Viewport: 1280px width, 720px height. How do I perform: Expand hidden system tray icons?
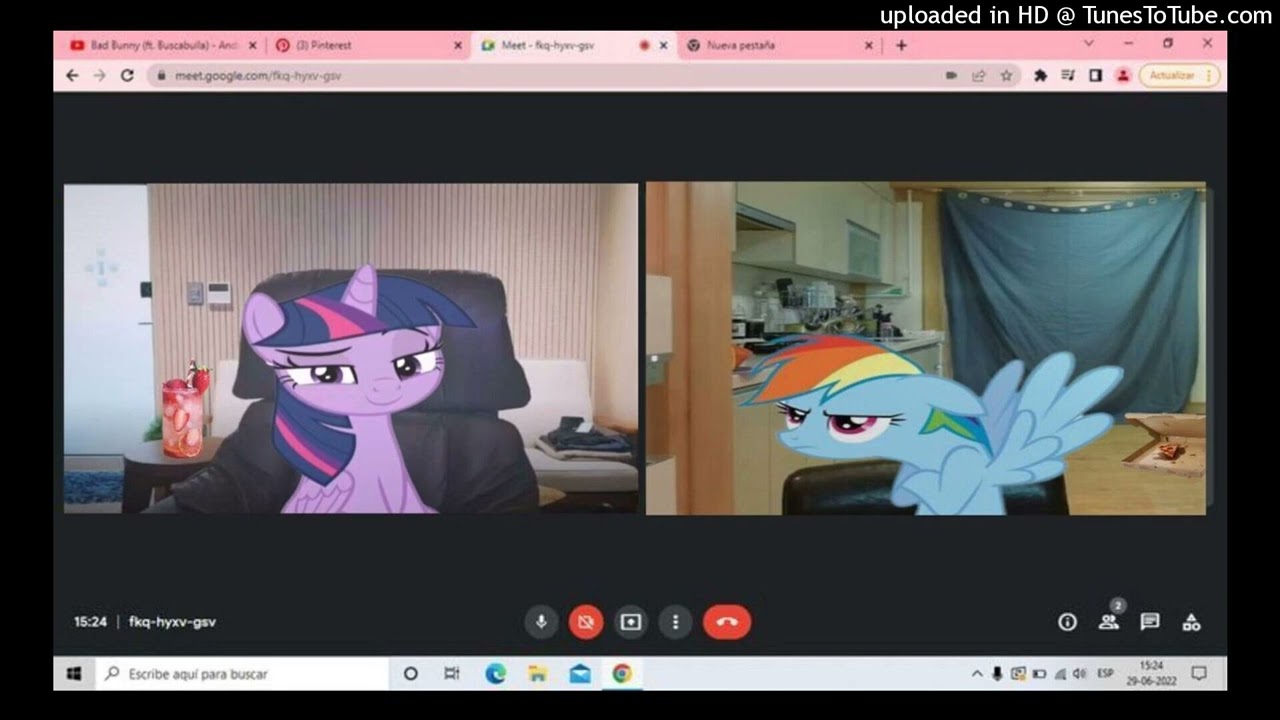coord(977,674)
